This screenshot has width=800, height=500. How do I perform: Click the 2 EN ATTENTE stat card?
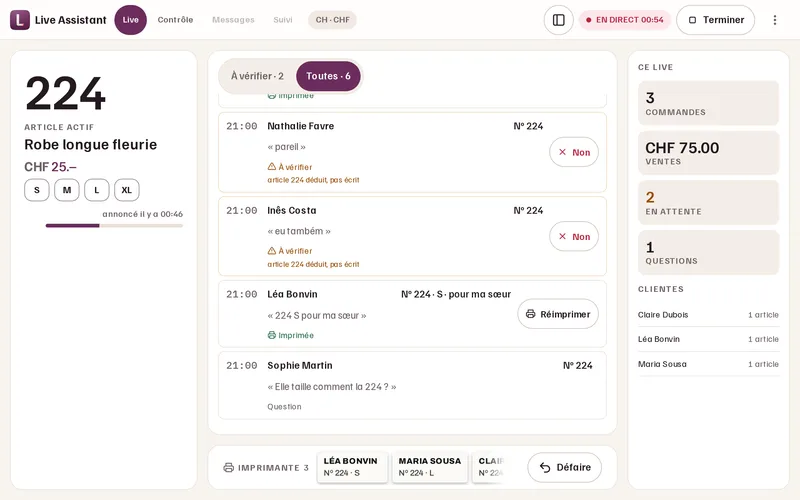click(708, 203)
